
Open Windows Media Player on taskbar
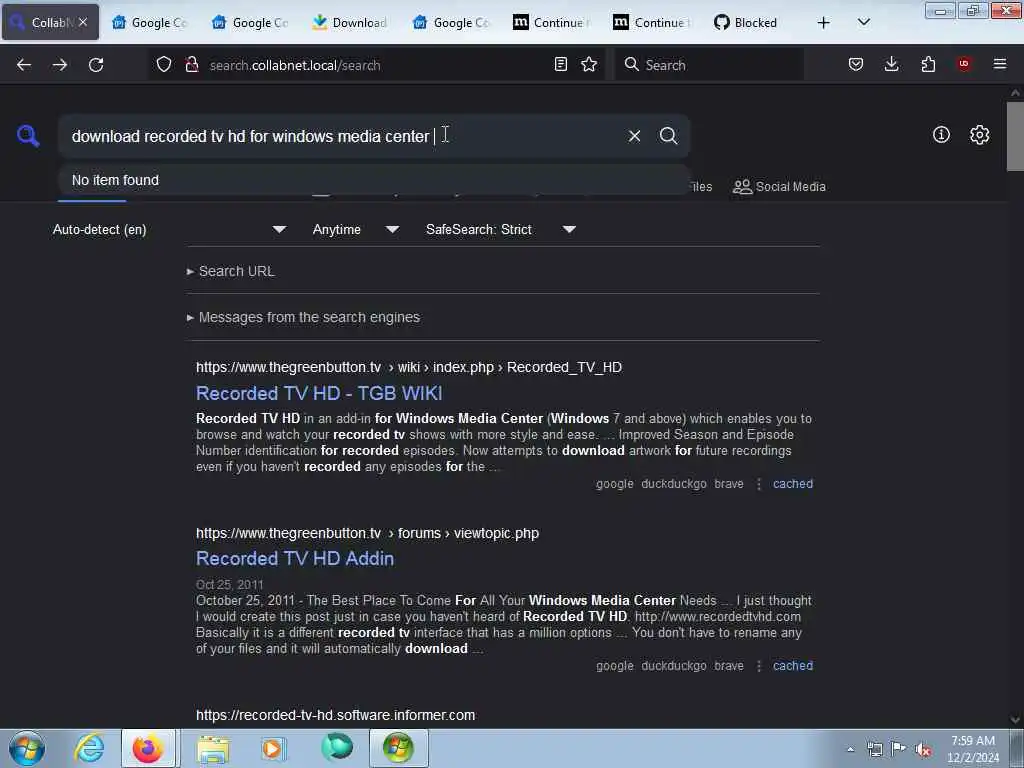(x=273, y=748)
